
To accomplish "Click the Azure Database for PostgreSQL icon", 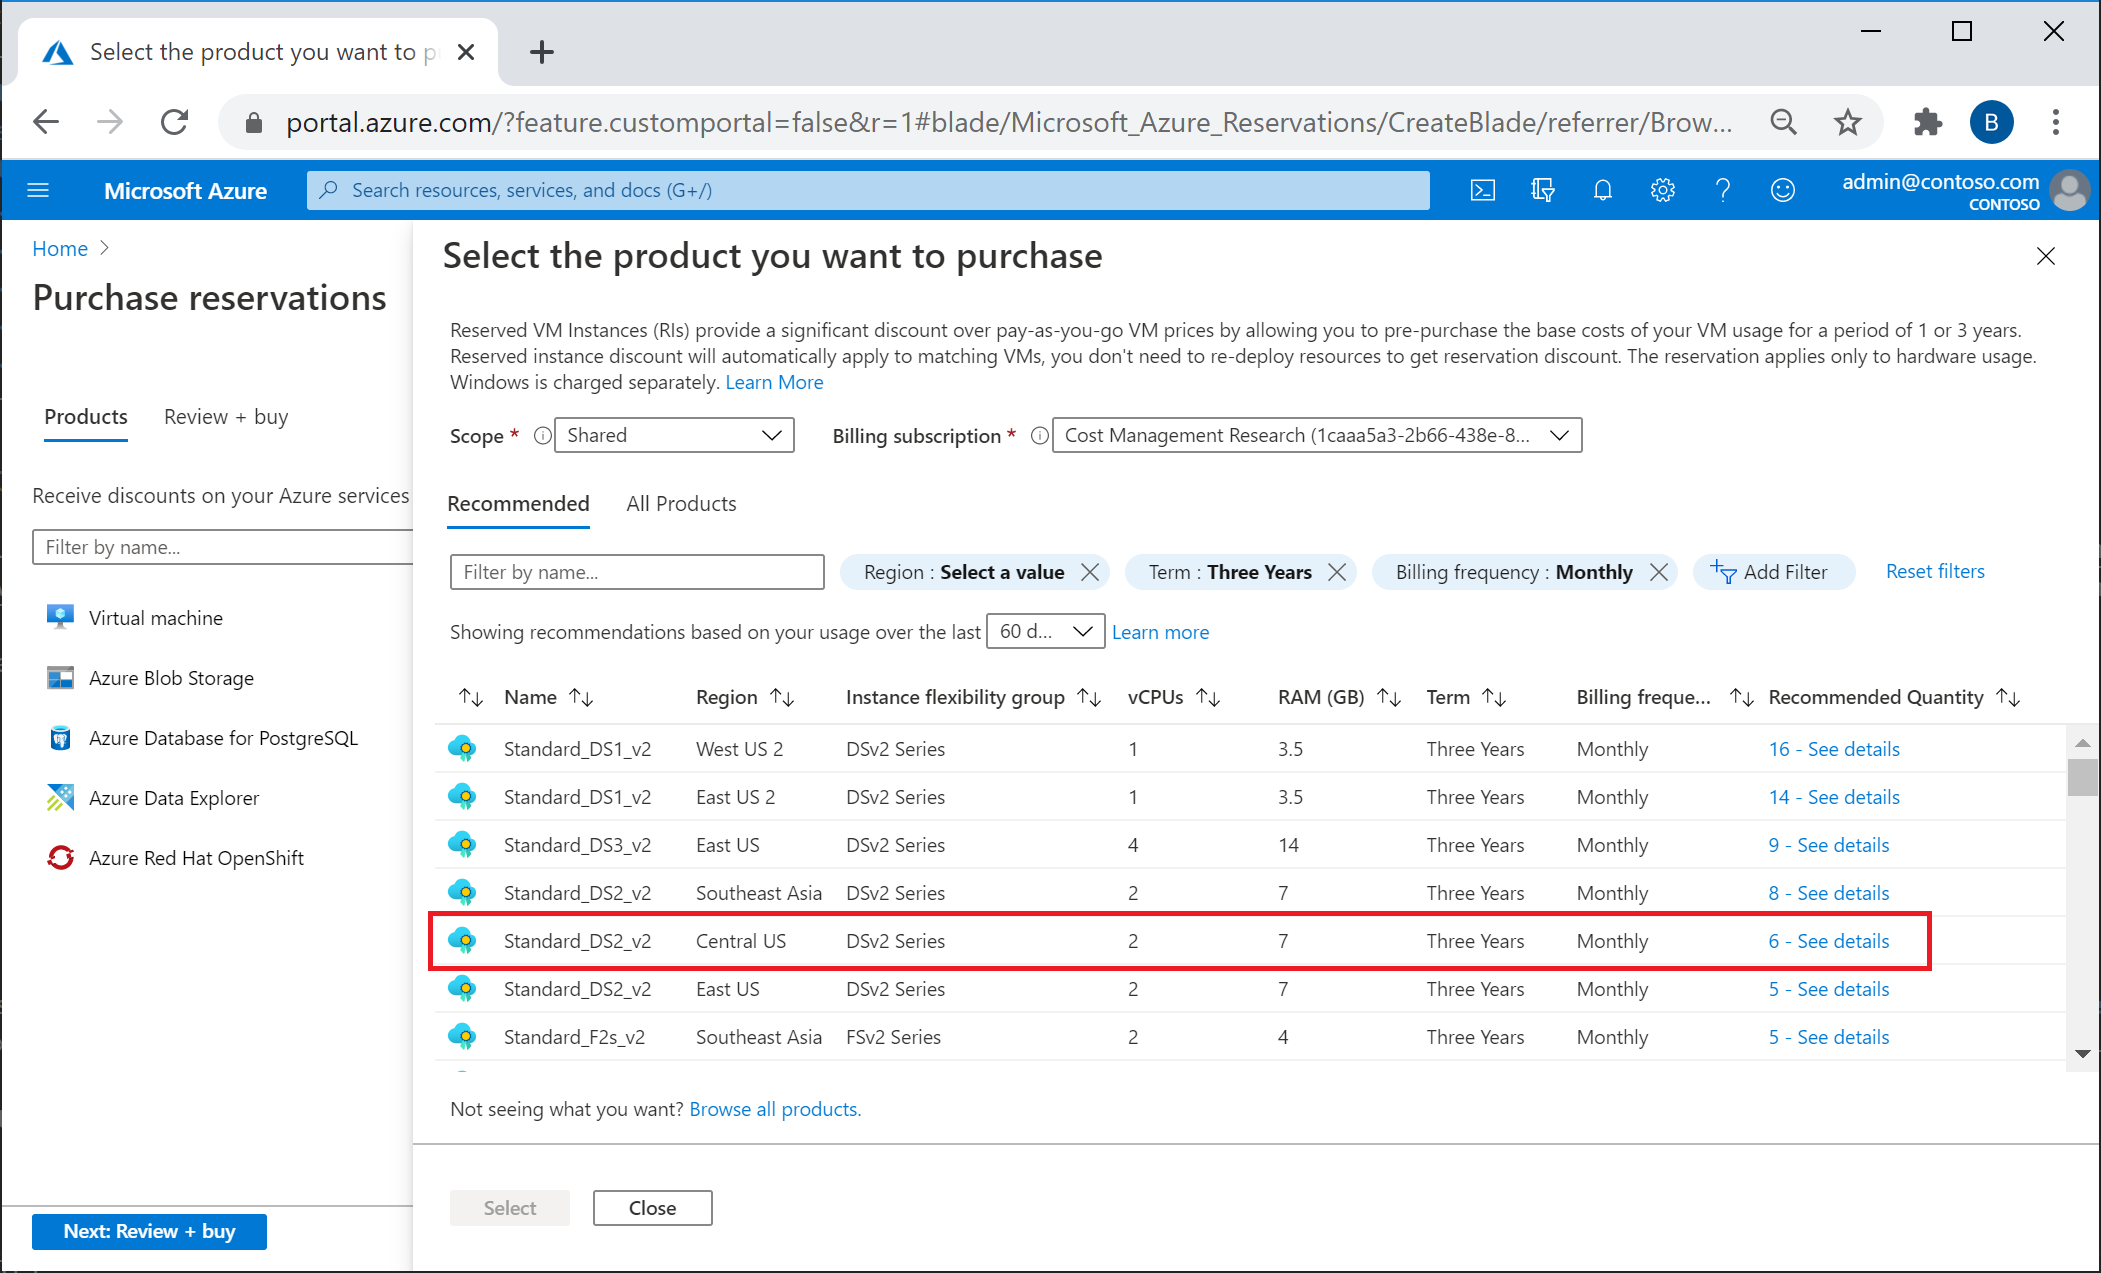I will tap(59, 737).
